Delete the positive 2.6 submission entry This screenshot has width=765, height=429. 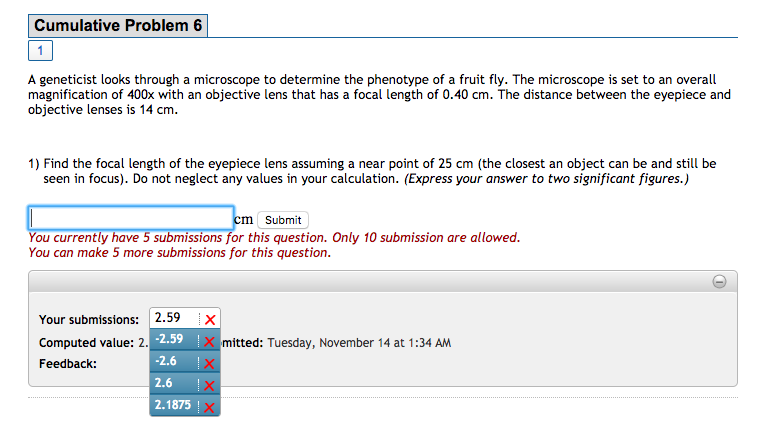[x=210, y=384]
